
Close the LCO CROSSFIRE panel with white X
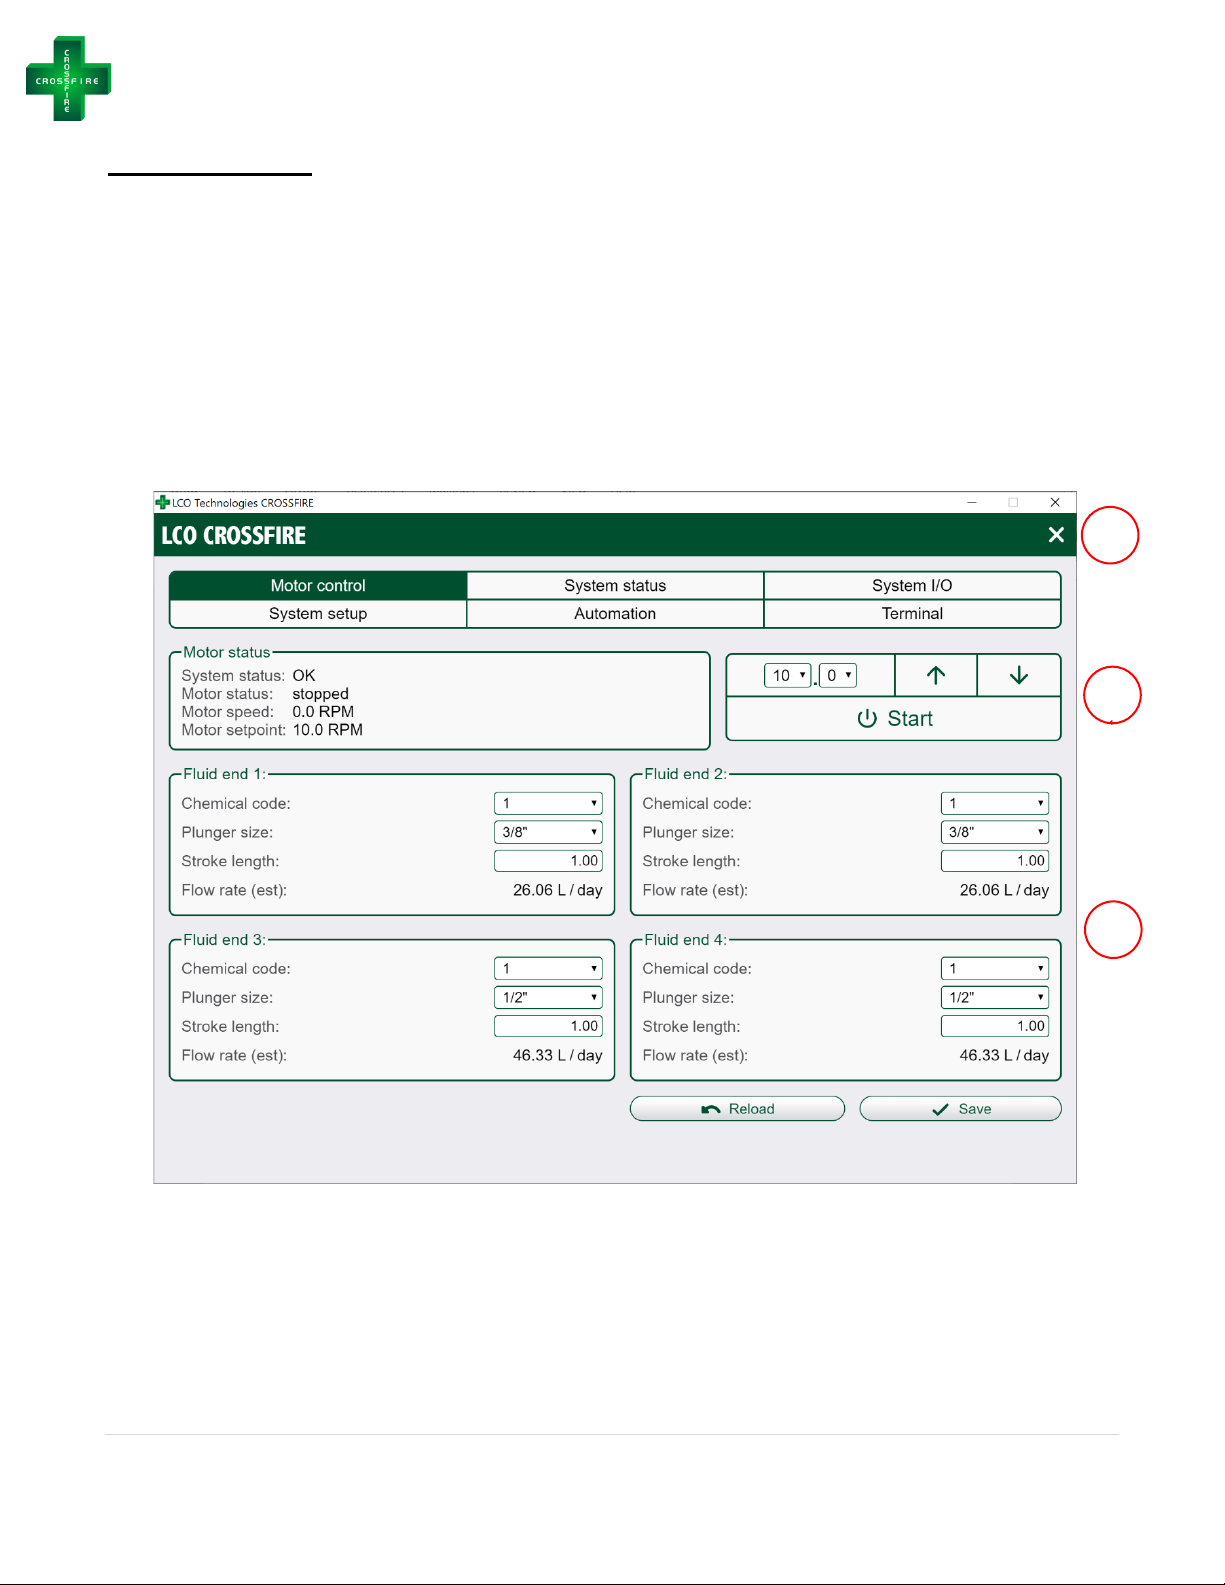(x=1056, y=535)
